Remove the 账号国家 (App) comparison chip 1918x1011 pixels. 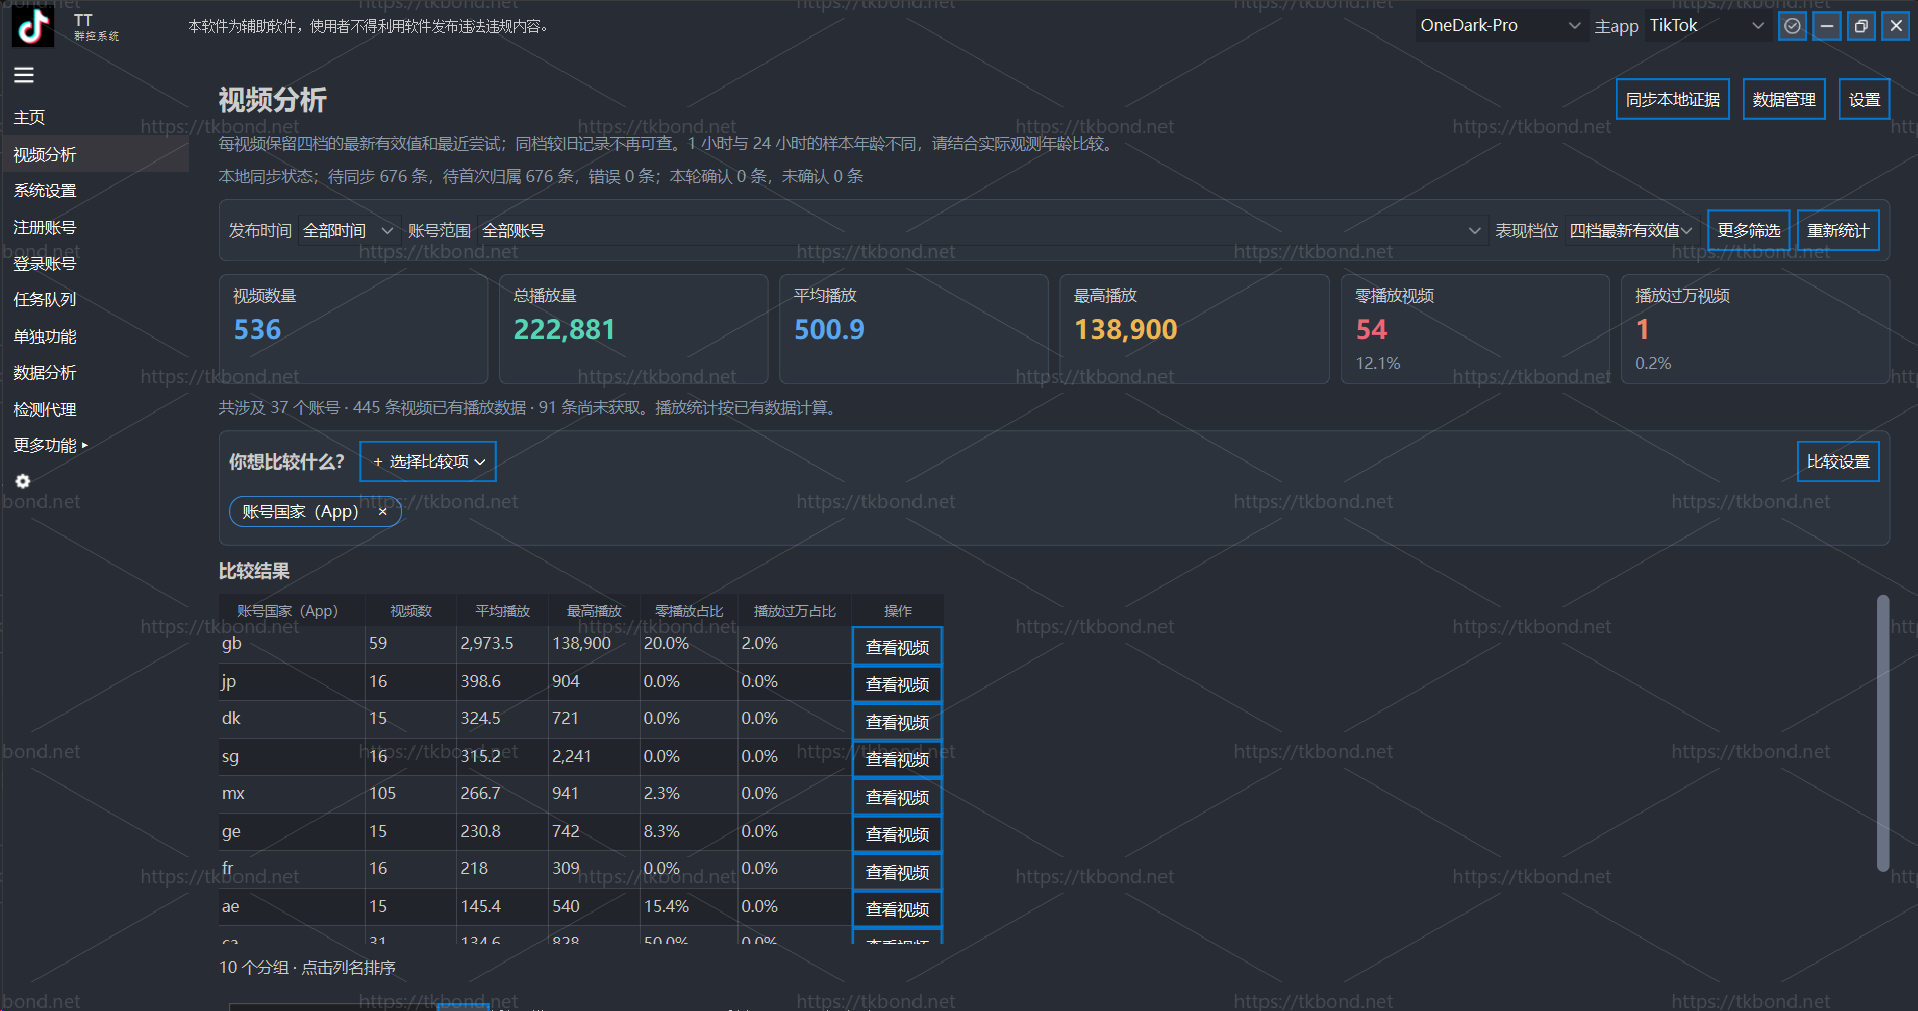pyautogui.click(x=382, y=511)
